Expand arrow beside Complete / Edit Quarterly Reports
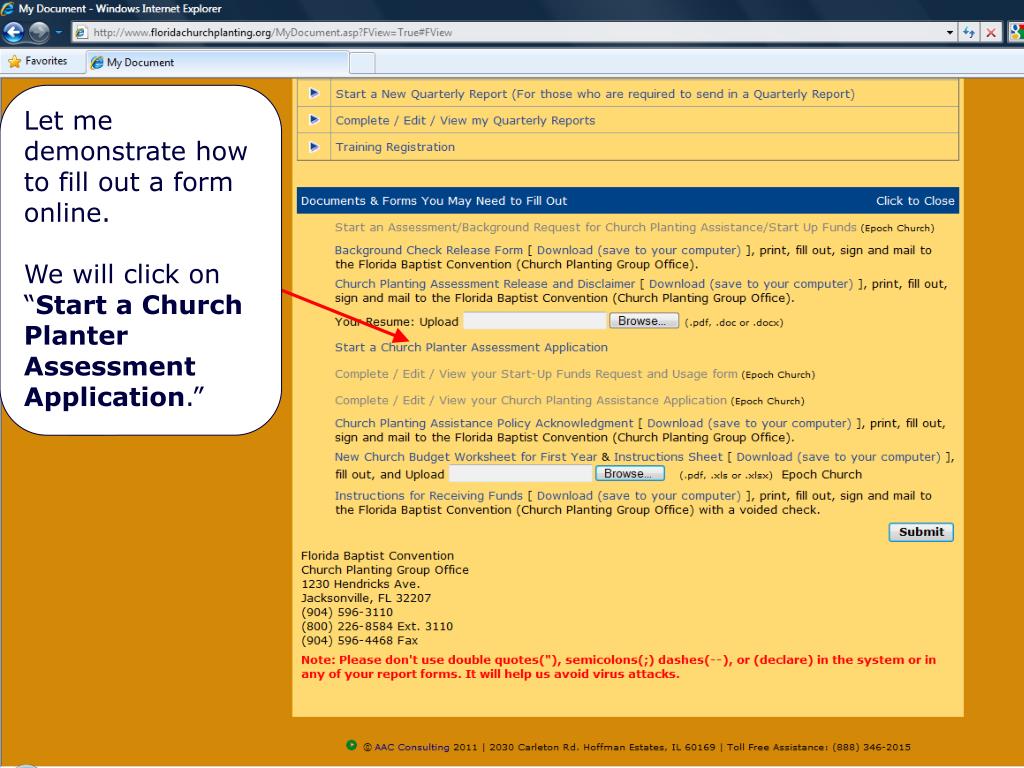Image resolution: width=1024 pixels, height=768 pixels. 314,120
